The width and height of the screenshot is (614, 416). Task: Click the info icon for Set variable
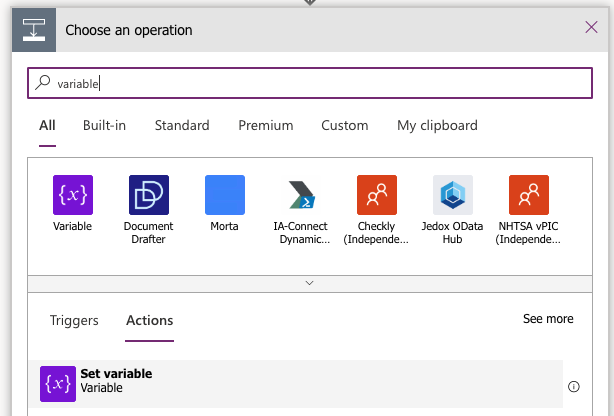(x=574, y=386)
